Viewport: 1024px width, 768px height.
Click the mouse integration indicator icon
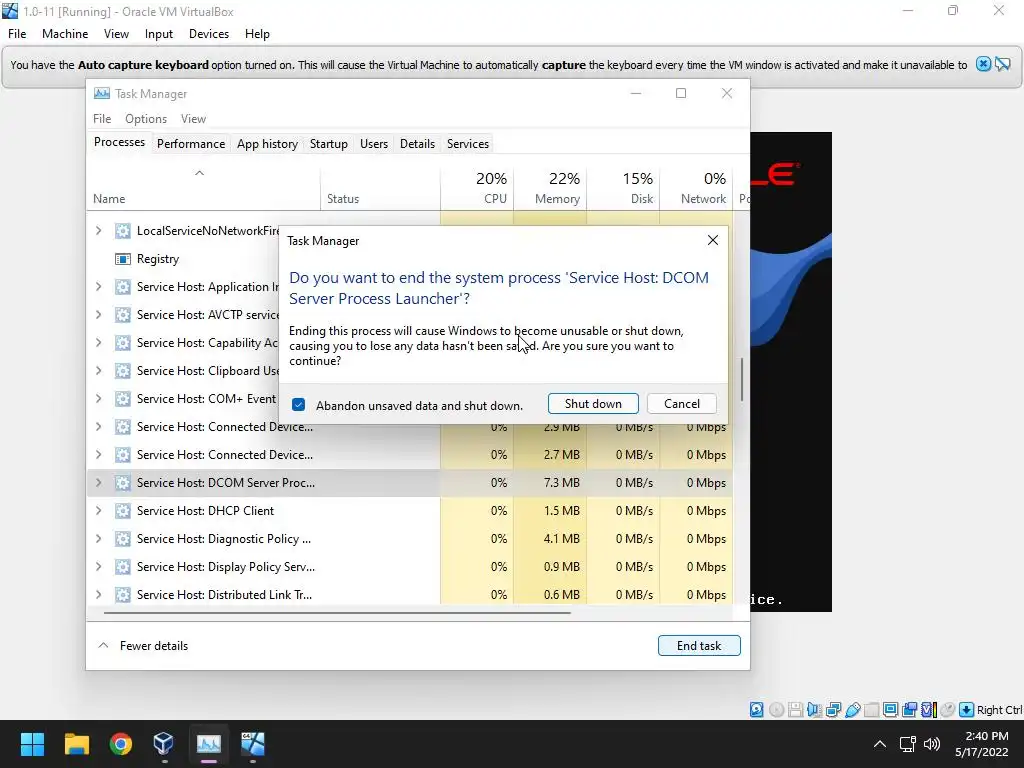click(x=948, y=709)
